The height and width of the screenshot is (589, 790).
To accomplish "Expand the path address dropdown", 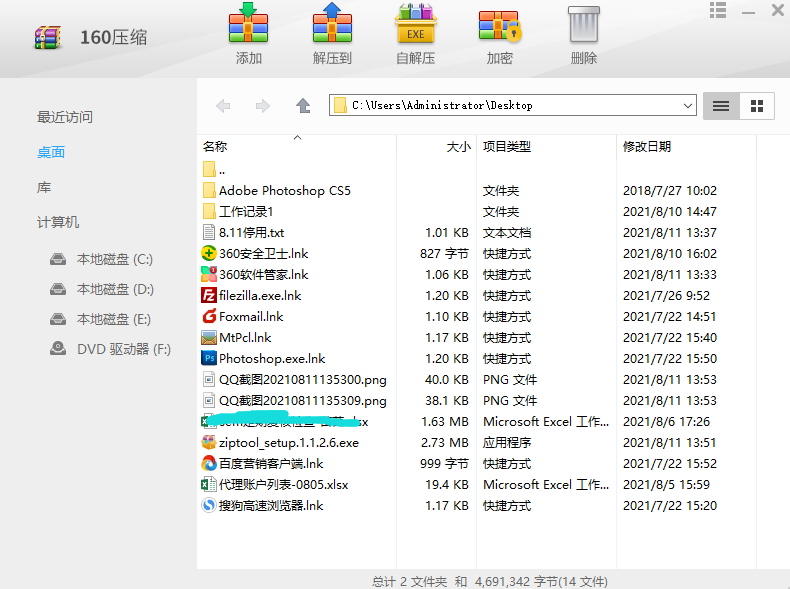I will [687, 106].
